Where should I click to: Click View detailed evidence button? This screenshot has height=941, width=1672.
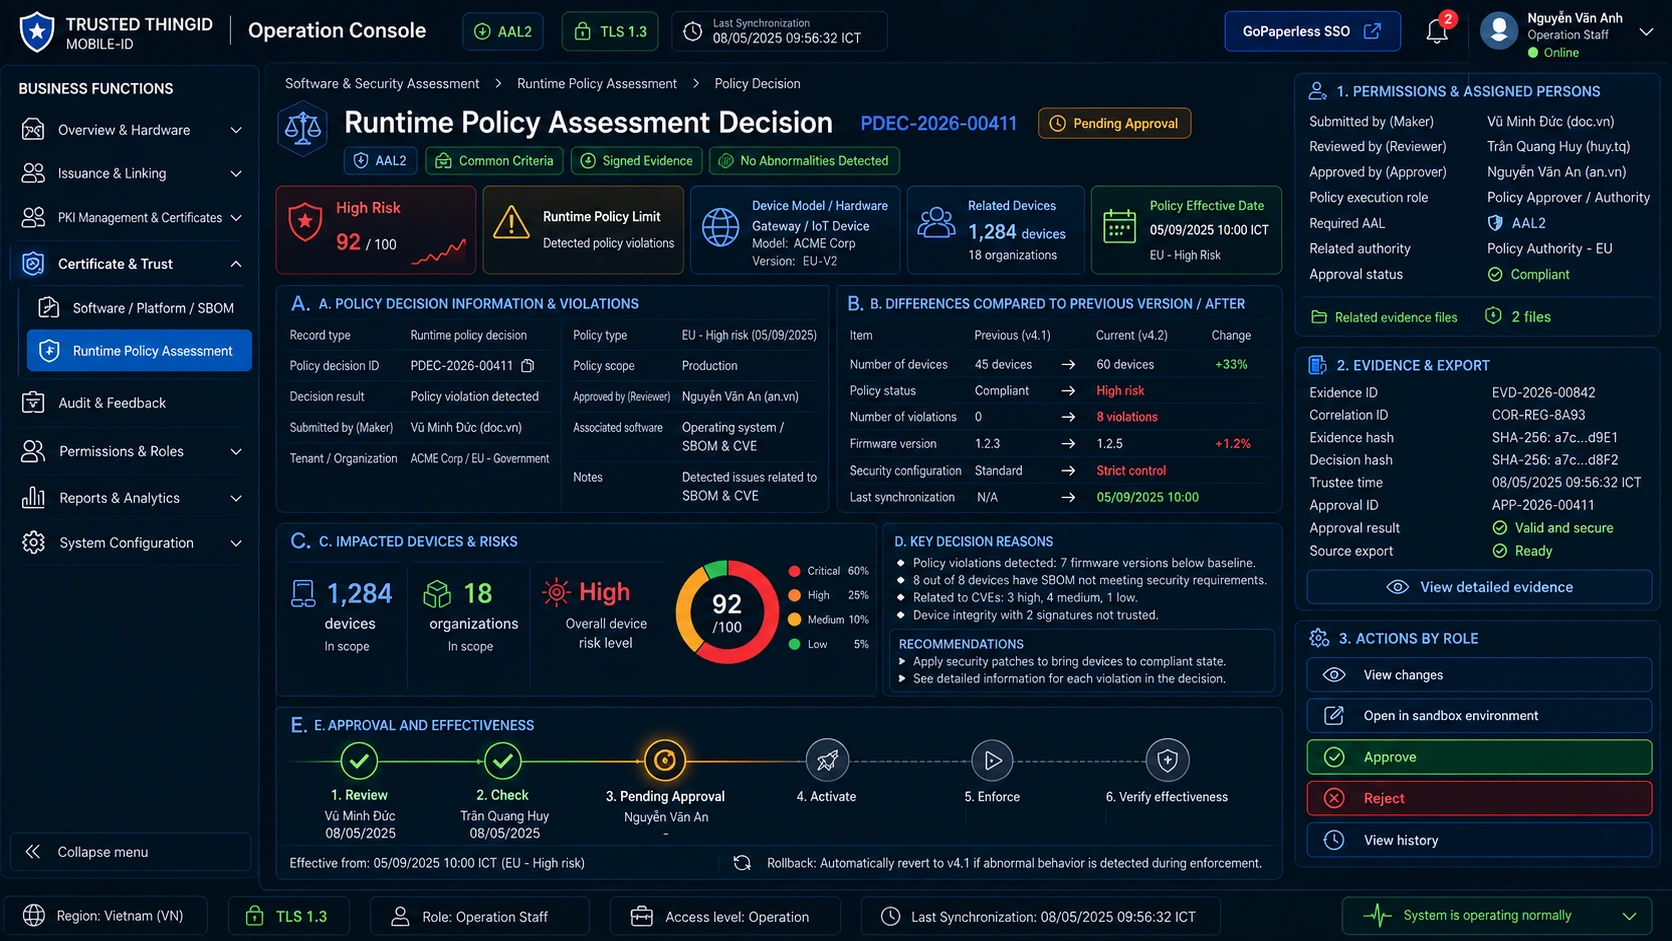[1479, 587]
